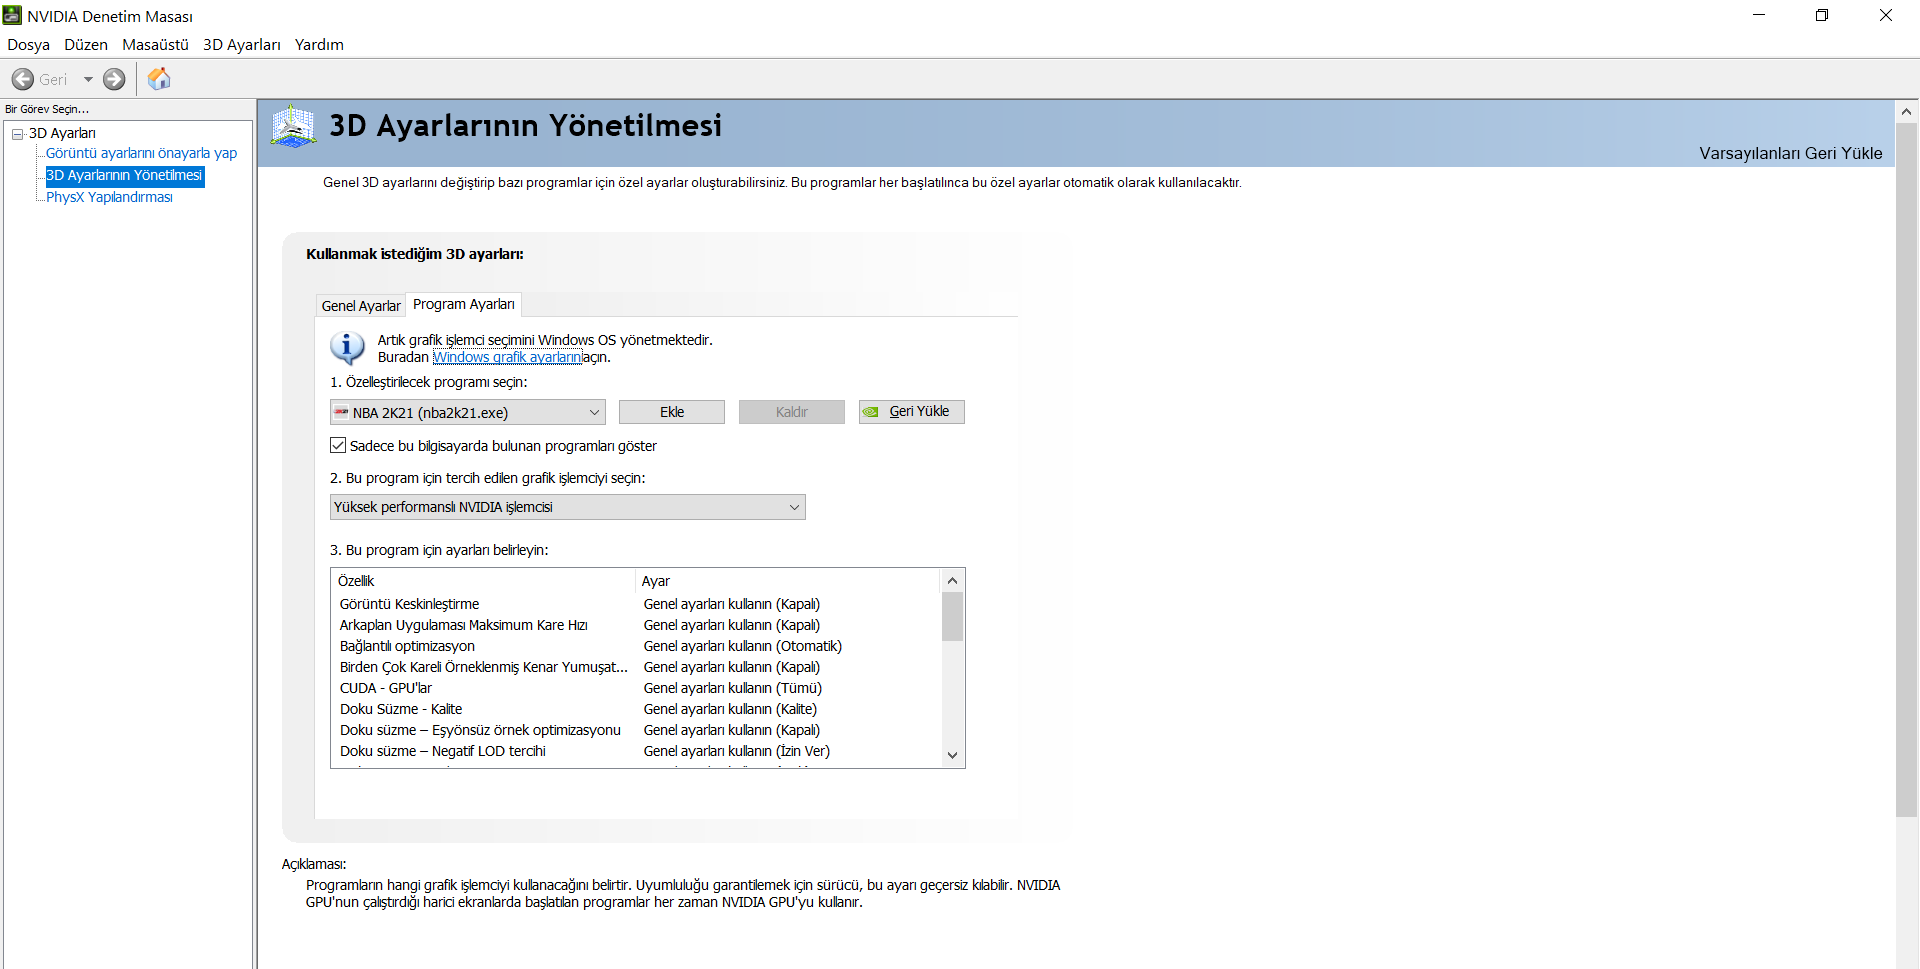Open the preferred graphics processor dropdown
The image size is (1920, 969).
pos(568,507)
